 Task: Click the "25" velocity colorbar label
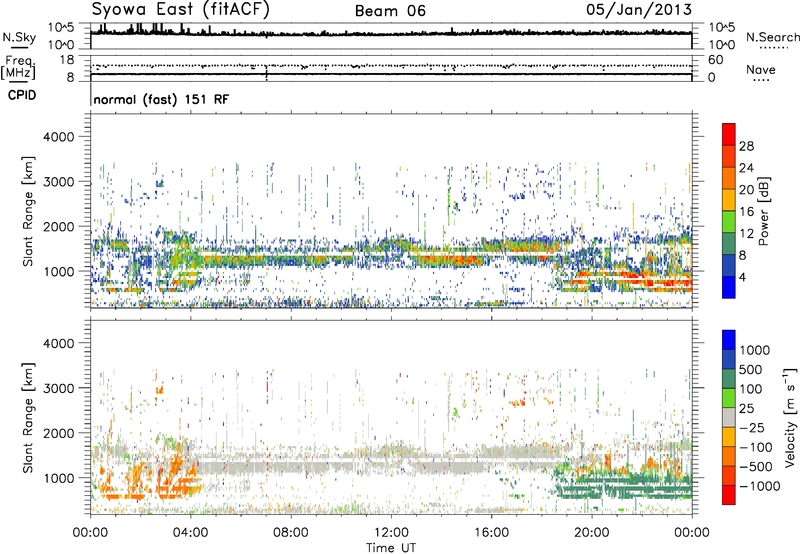click(746, 408)
